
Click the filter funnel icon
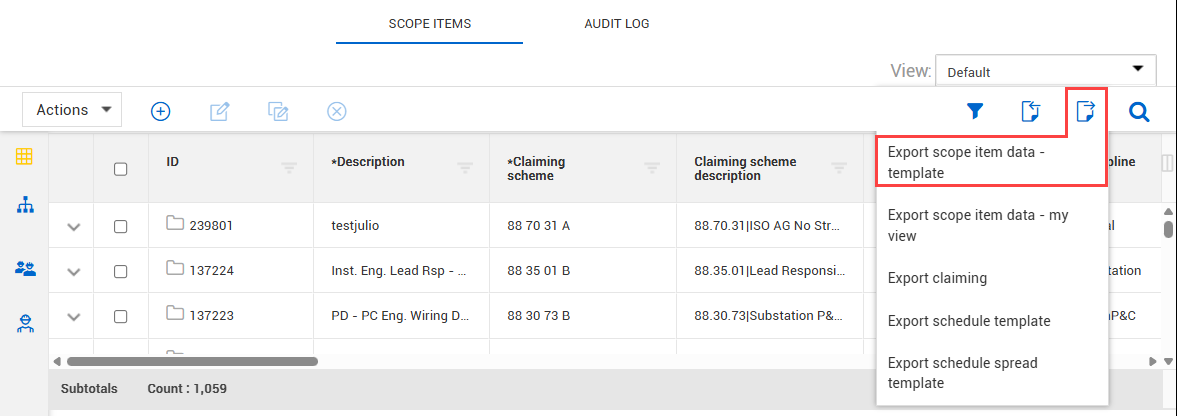click(x=975, y=111)
